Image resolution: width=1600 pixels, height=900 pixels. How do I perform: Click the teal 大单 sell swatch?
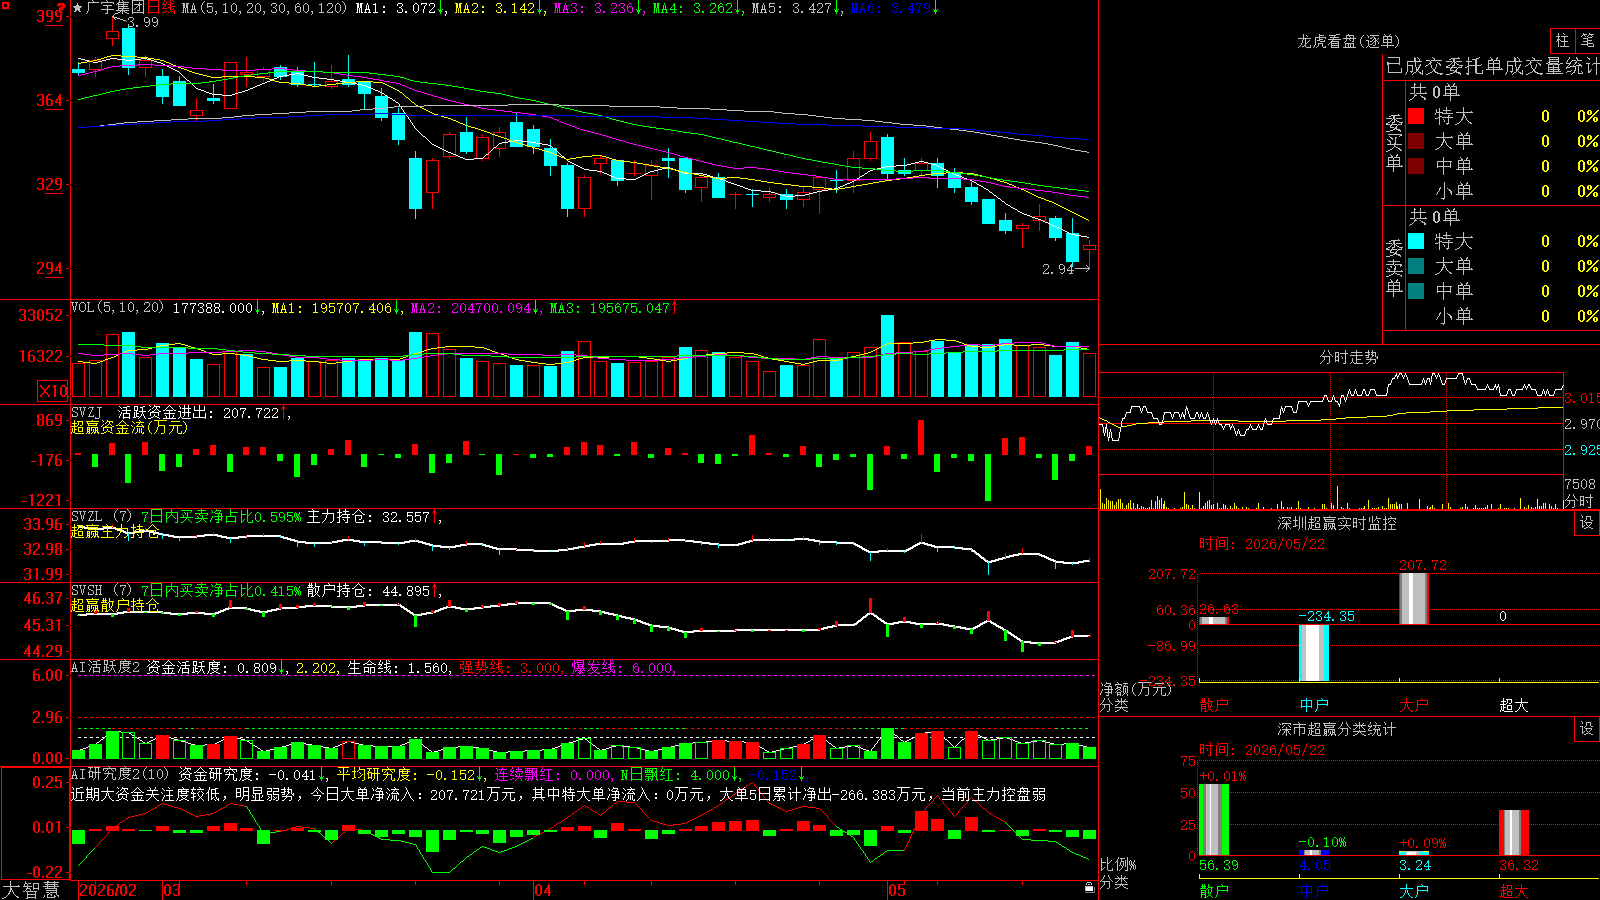[1416, 266]
